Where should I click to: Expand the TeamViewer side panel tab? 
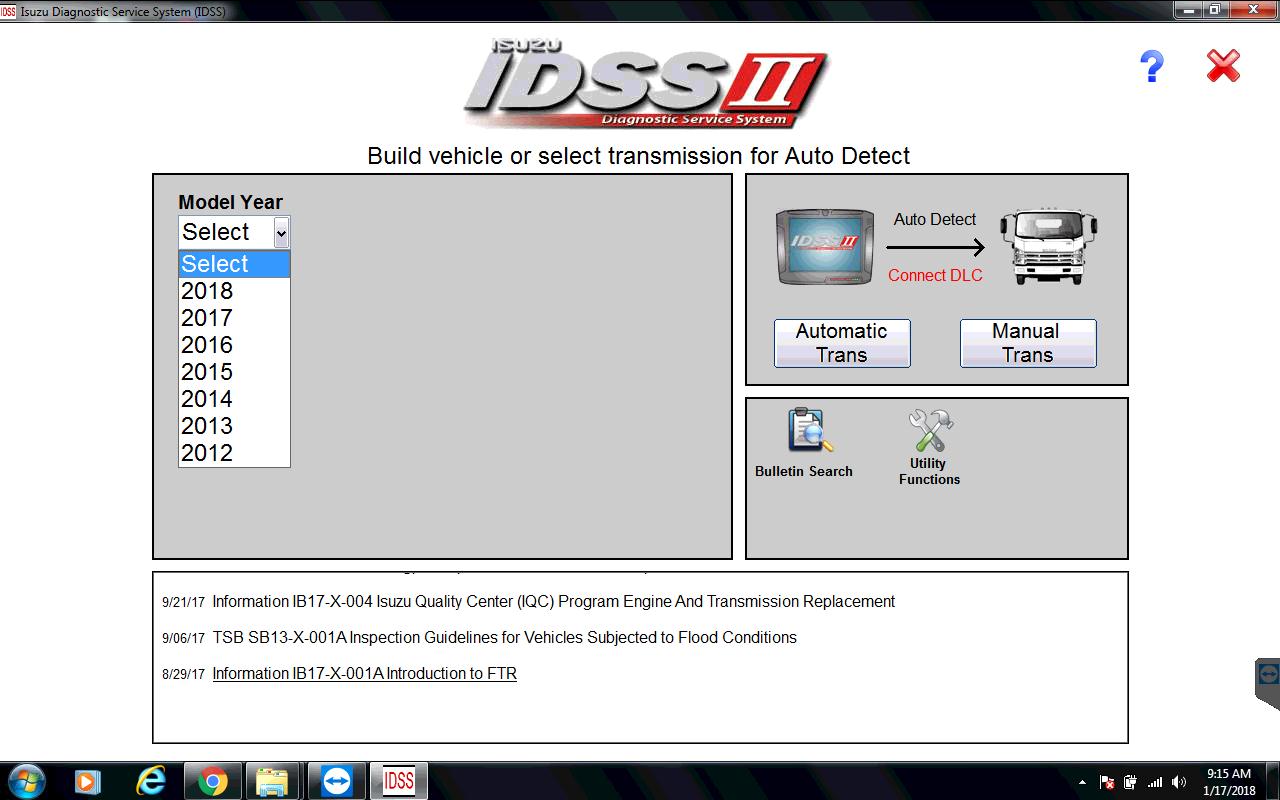(x=1268, y=684)
